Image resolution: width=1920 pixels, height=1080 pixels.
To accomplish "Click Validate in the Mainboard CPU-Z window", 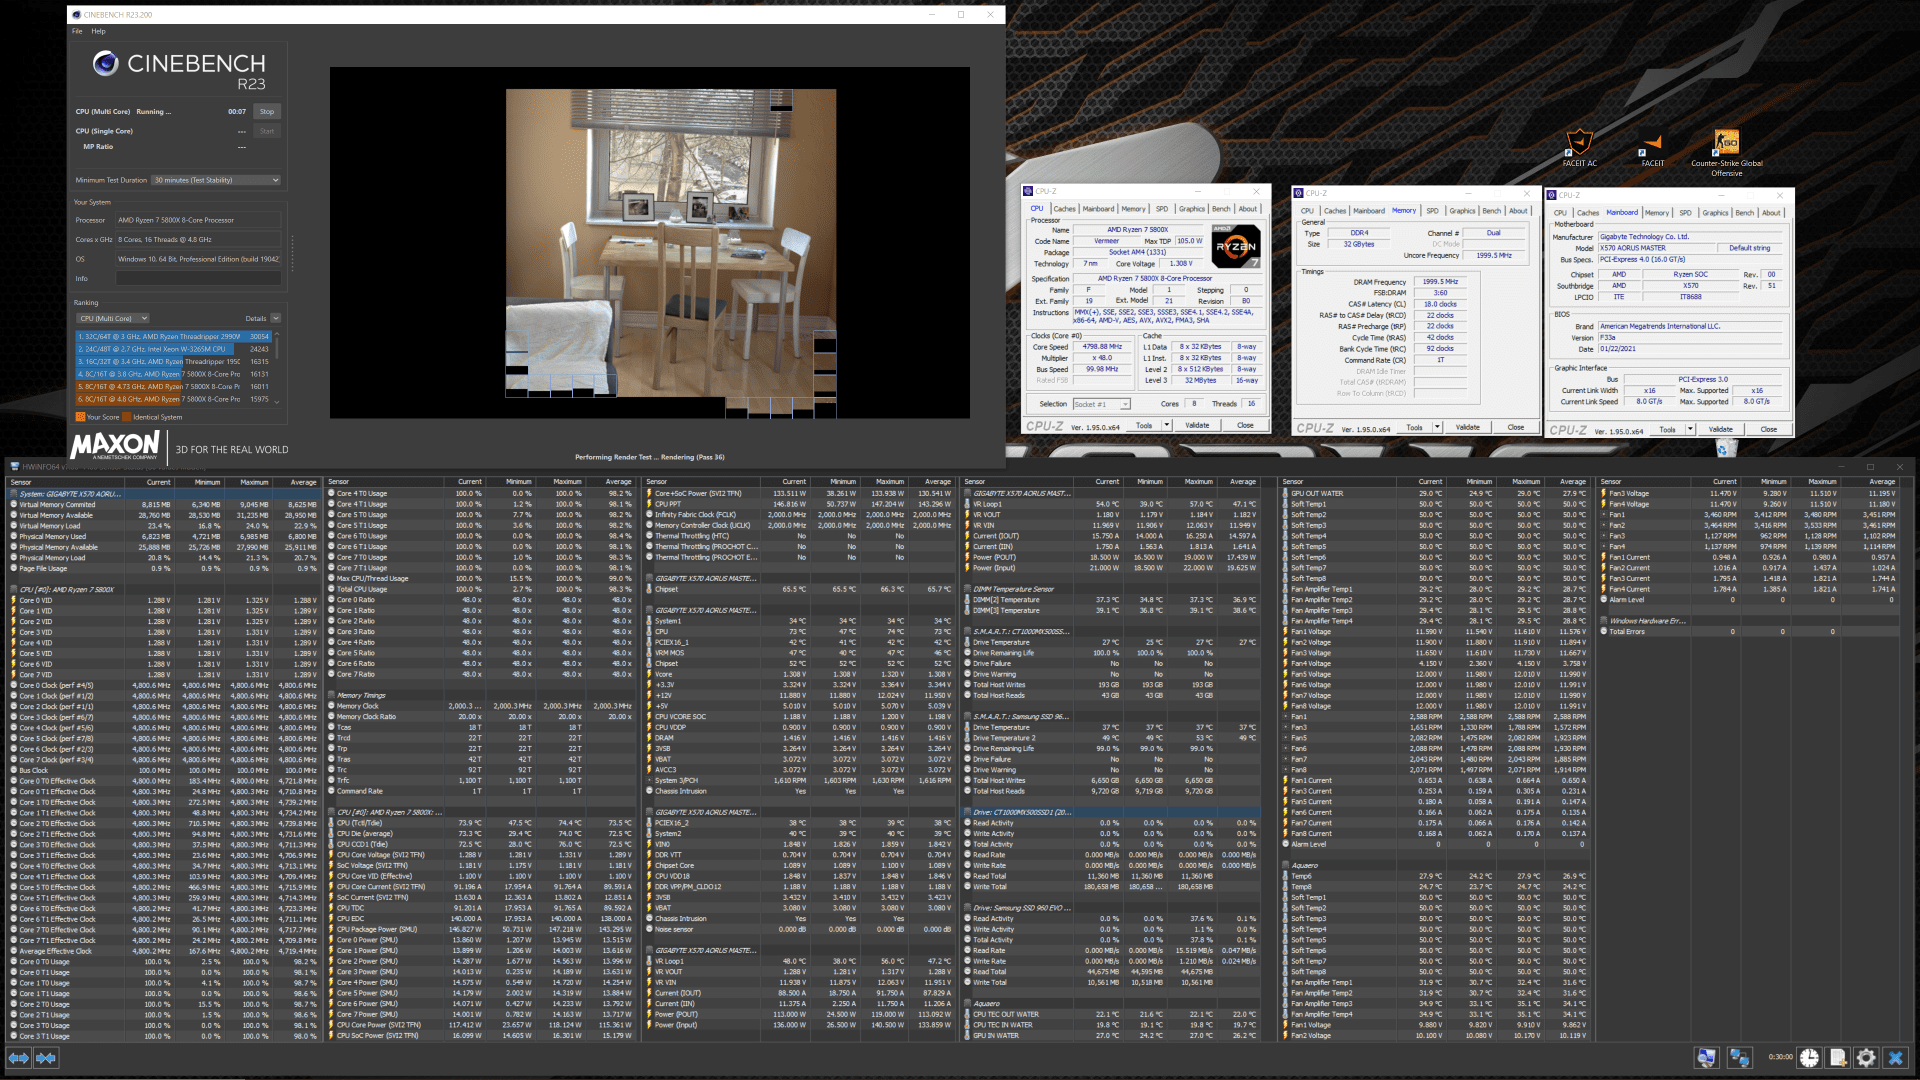I will 1721,429.
